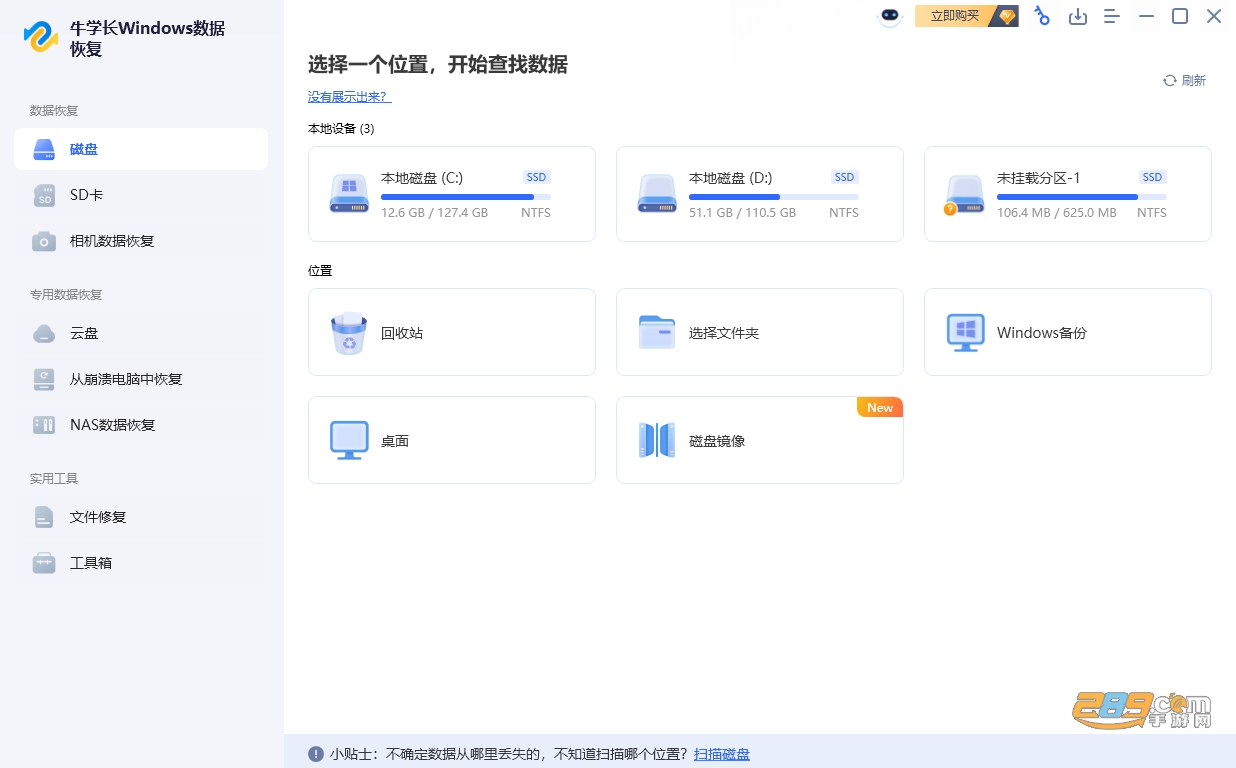
Task: Click the key registration icon
Action: tap(1042, 16)
